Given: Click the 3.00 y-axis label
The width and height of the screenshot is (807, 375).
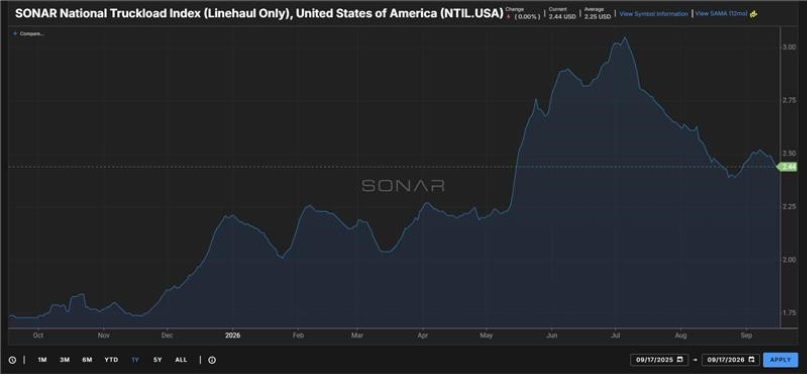Looking at the screenshot, I should pyautogui.click(x=790, y=47).
